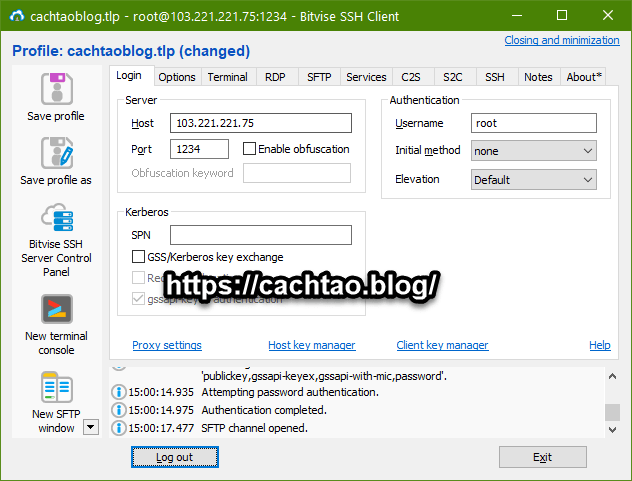The height and width of the screenshot is (481, 632).
Task: Open the C2S tab
Action: pos(411,77)
